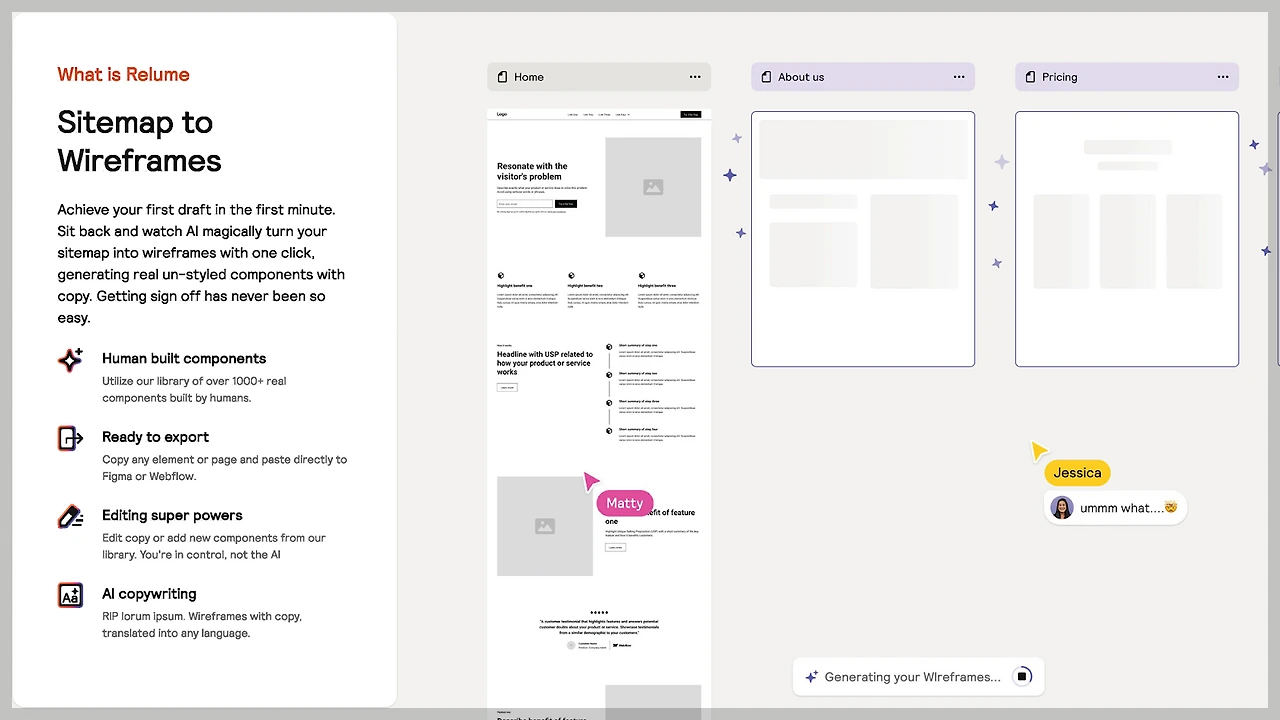Click the page icon on the Home tab
Viewport: 1280px width, 720px height.
click(x=503, y=77)
